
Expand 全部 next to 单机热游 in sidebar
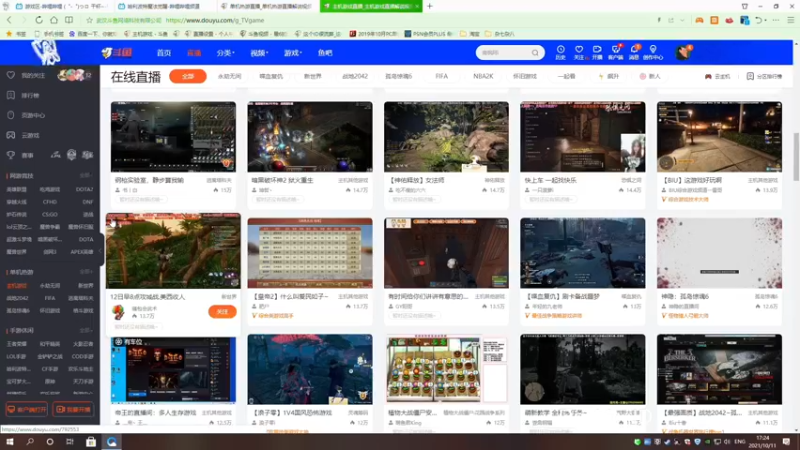coord(86,272)
